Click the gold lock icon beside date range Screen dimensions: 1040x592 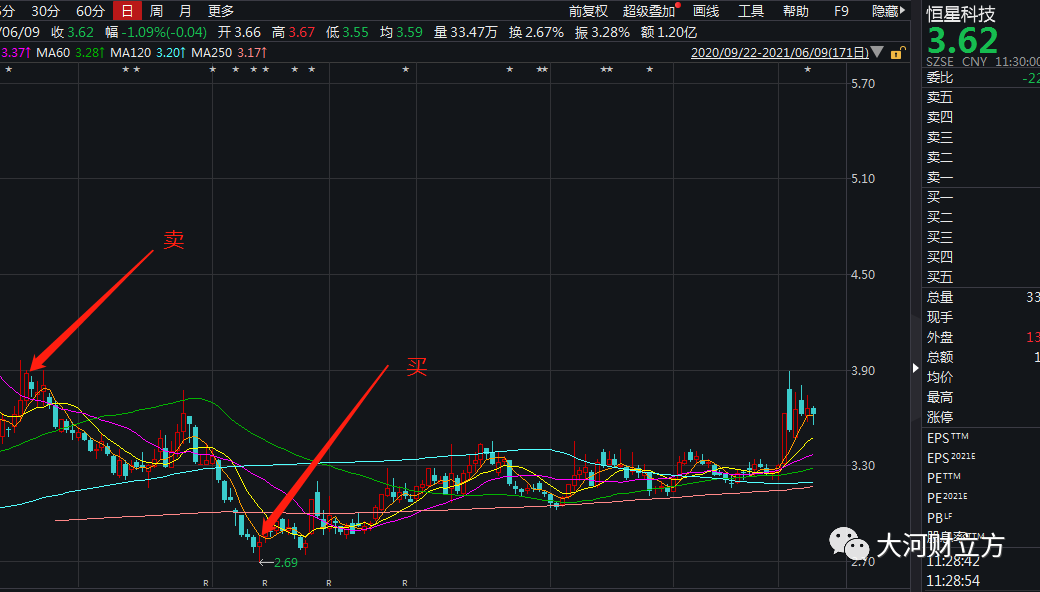click(898, 52)
